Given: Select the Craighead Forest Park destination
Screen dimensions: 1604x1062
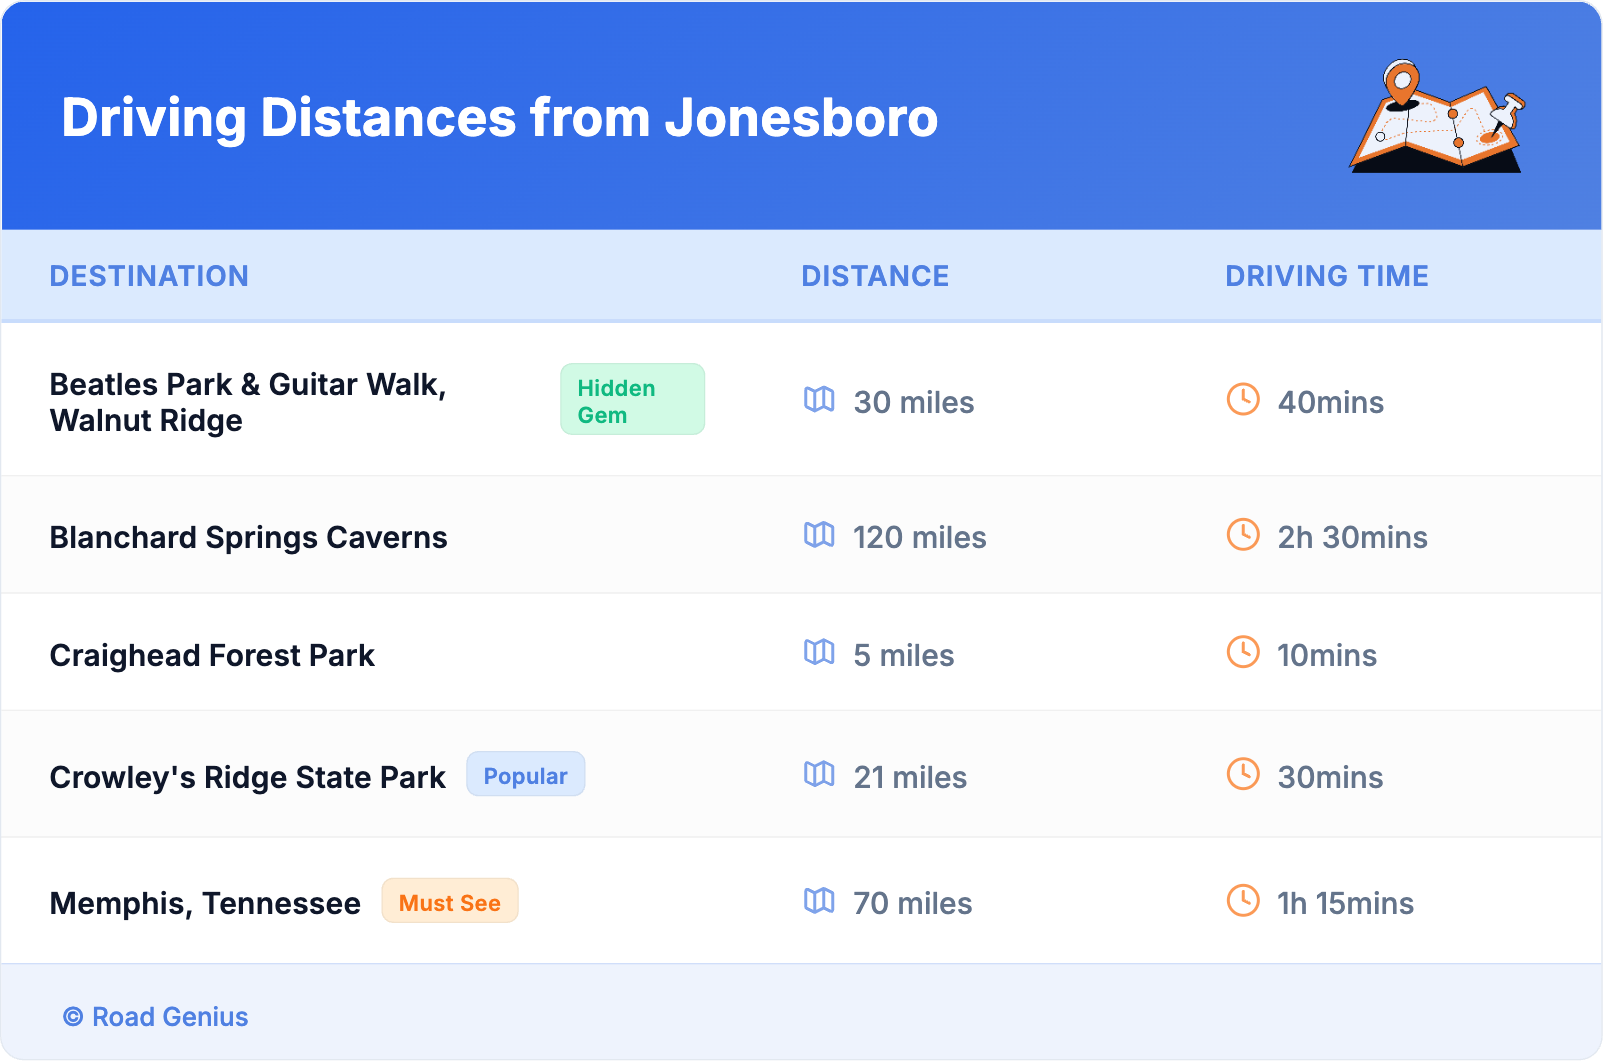Looking at the screenshot, I should click(x=212, y=656).
